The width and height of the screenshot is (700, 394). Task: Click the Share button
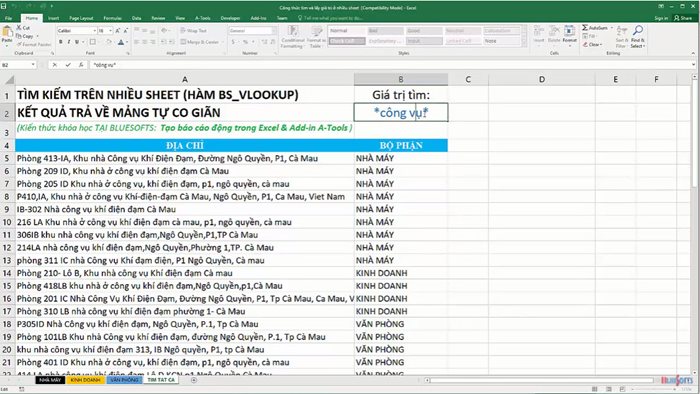[x=683, y=18]
